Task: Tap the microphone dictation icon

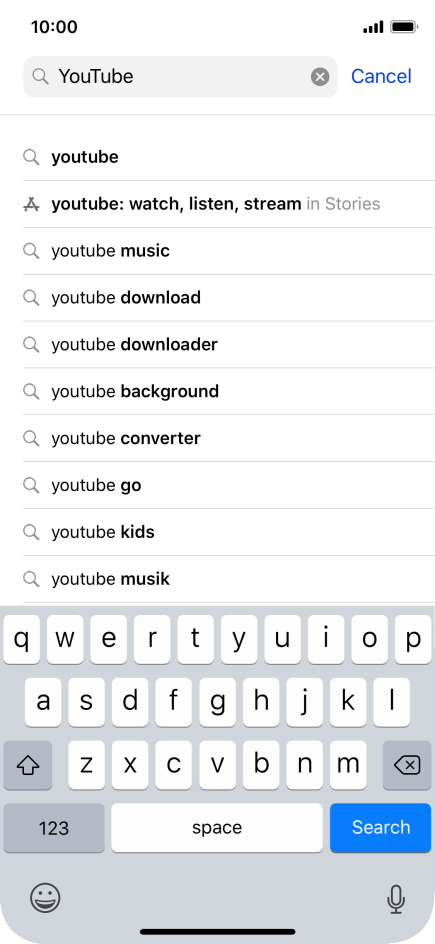Action: tap(395, 899)
